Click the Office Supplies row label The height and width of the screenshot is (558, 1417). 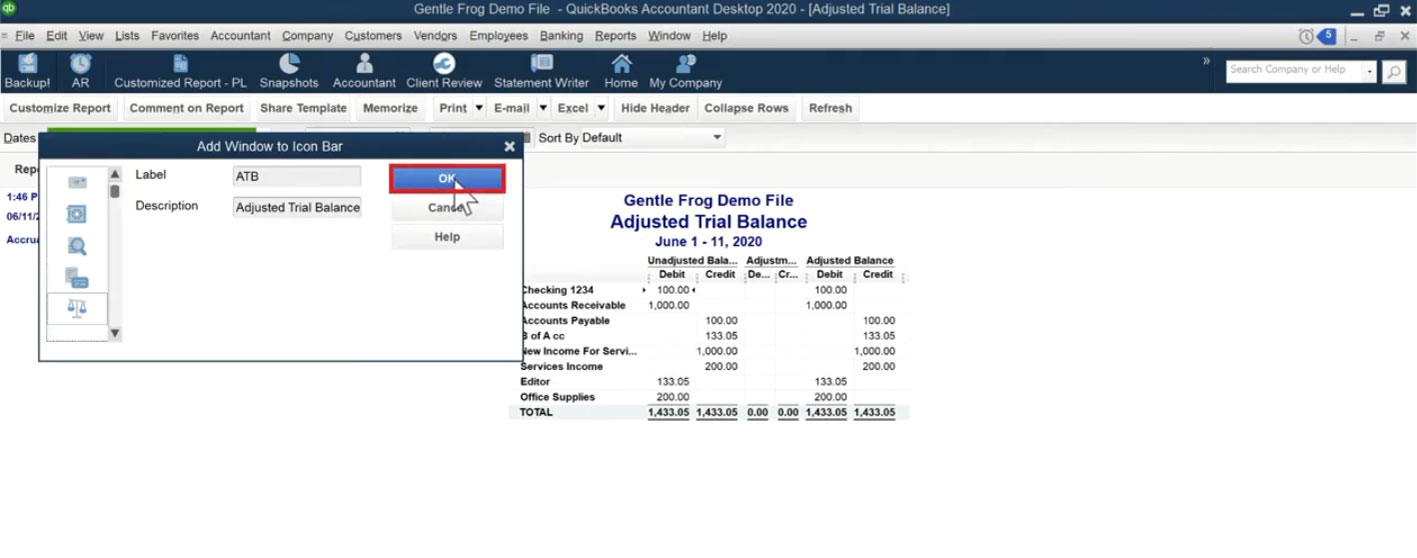point(557,397)
